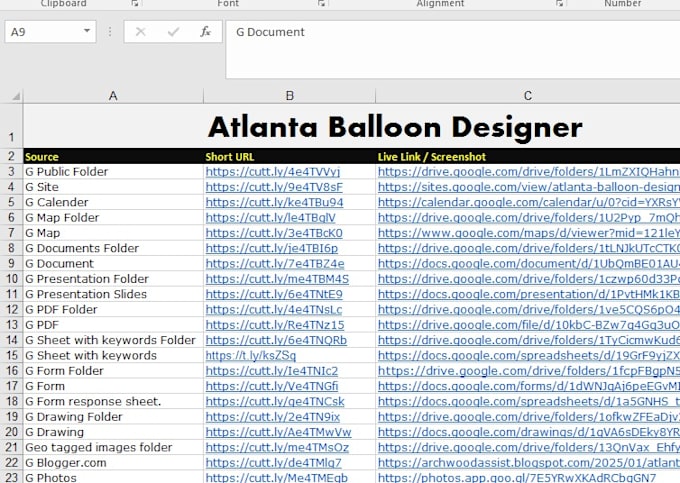Screen dimensions: 680x483
Task: Select cell G Site
Action: [x=113, y=187]
